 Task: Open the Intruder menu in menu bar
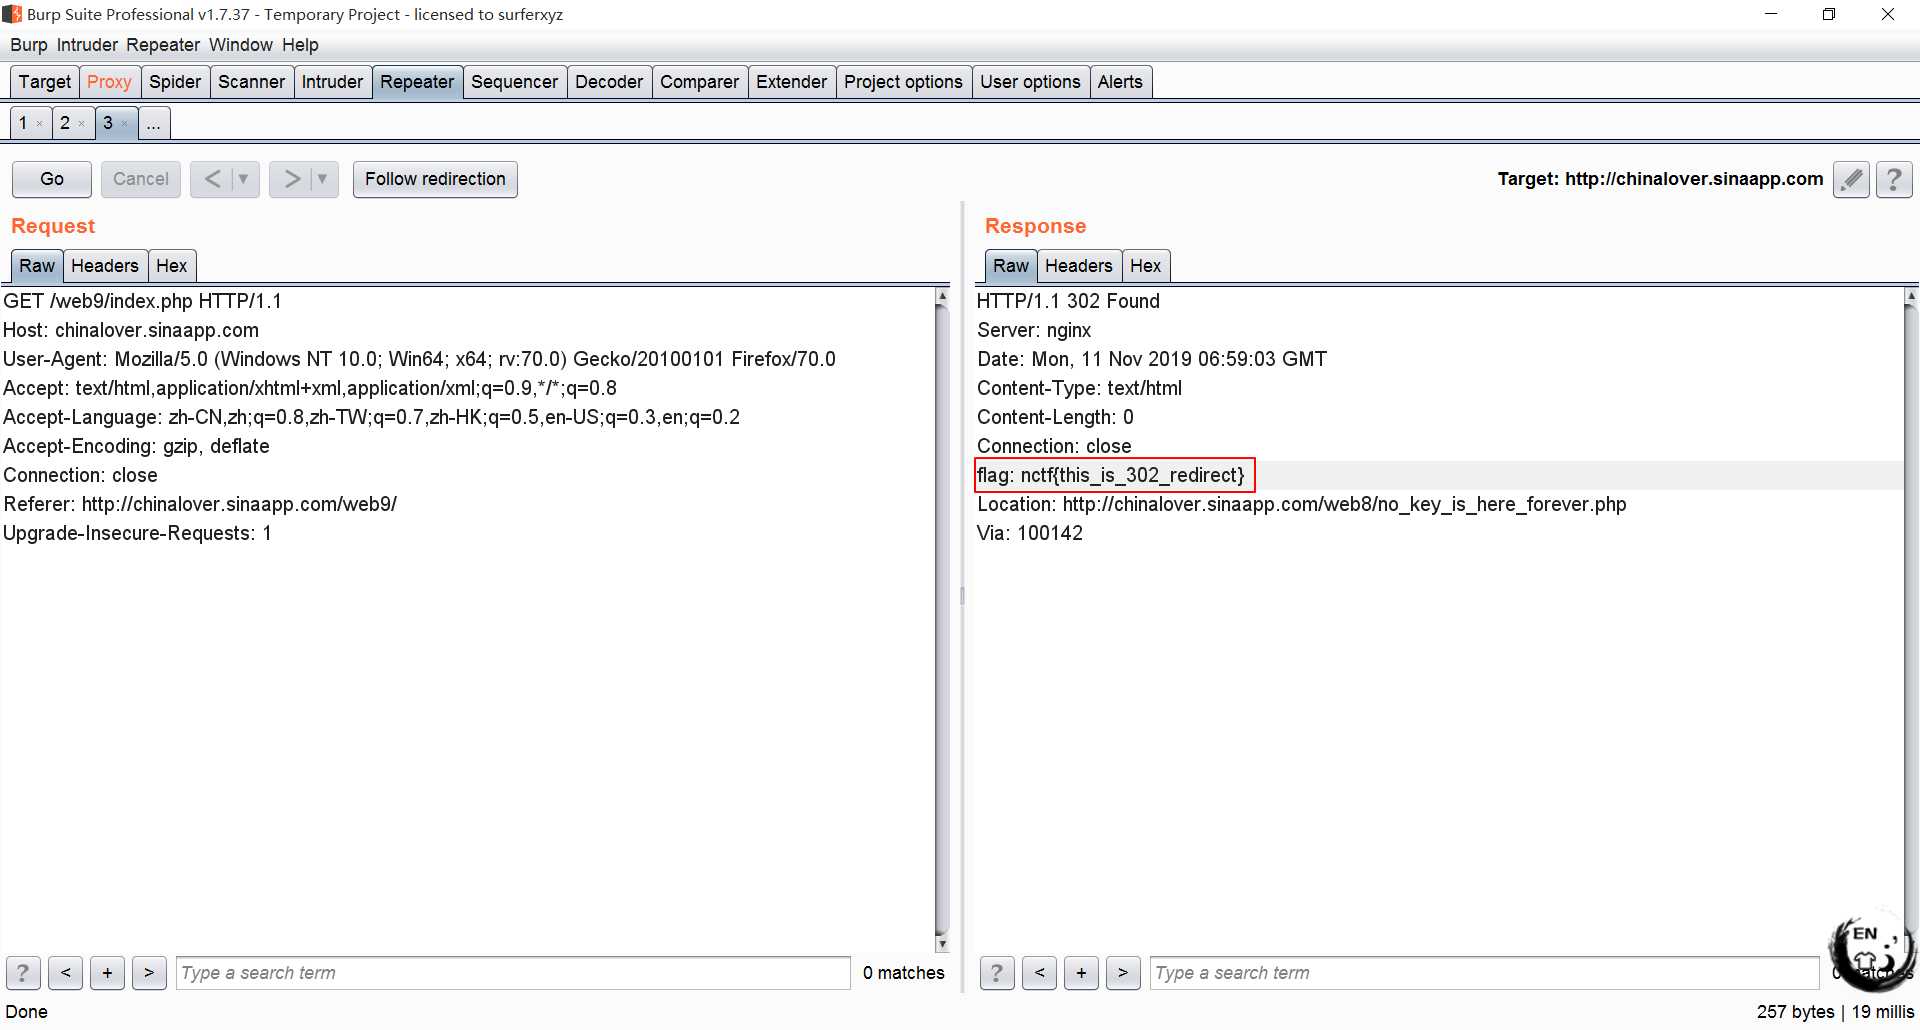pos(87,45)
